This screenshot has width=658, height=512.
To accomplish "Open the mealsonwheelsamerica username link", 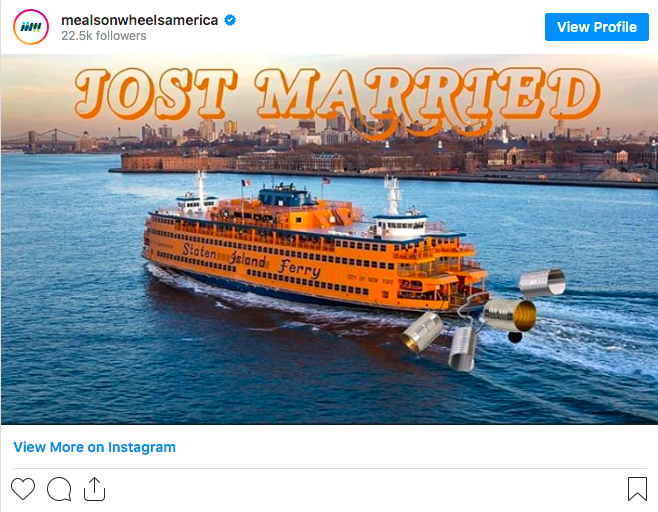I will point(139,20).
